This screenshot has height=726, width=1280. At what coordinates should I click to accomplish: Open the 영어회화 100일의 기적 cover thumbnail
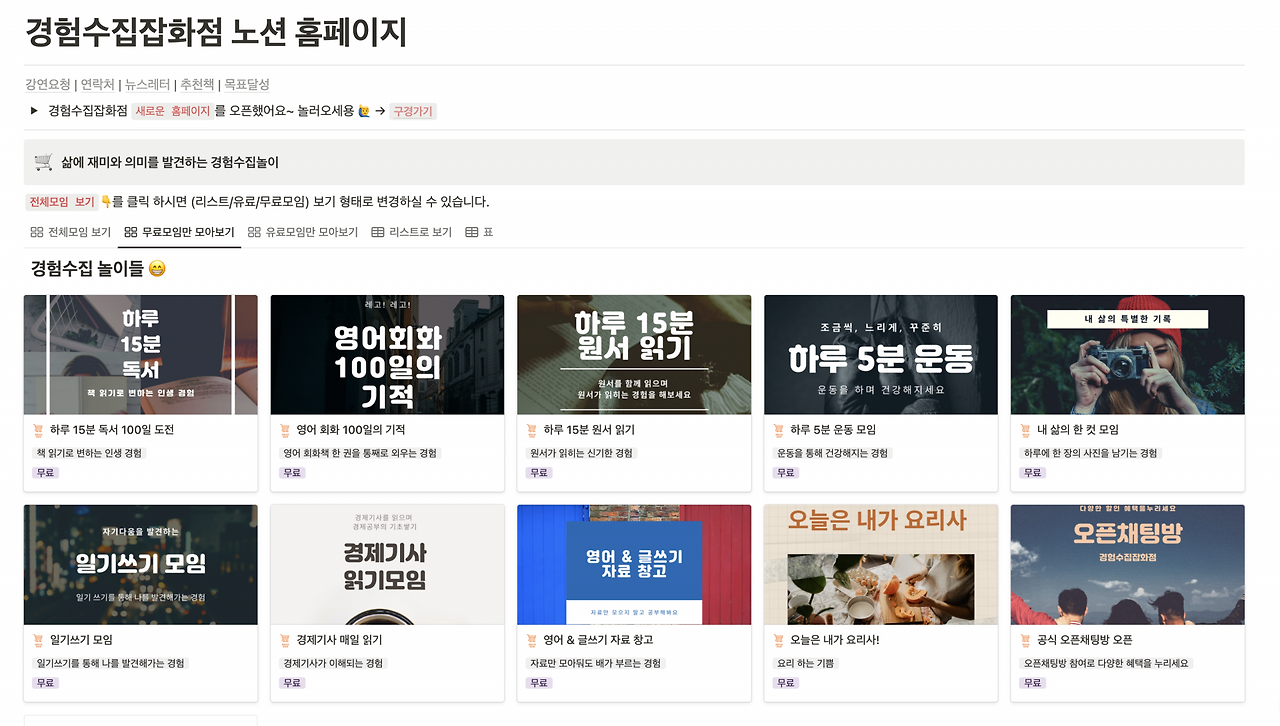pos(388,355)
